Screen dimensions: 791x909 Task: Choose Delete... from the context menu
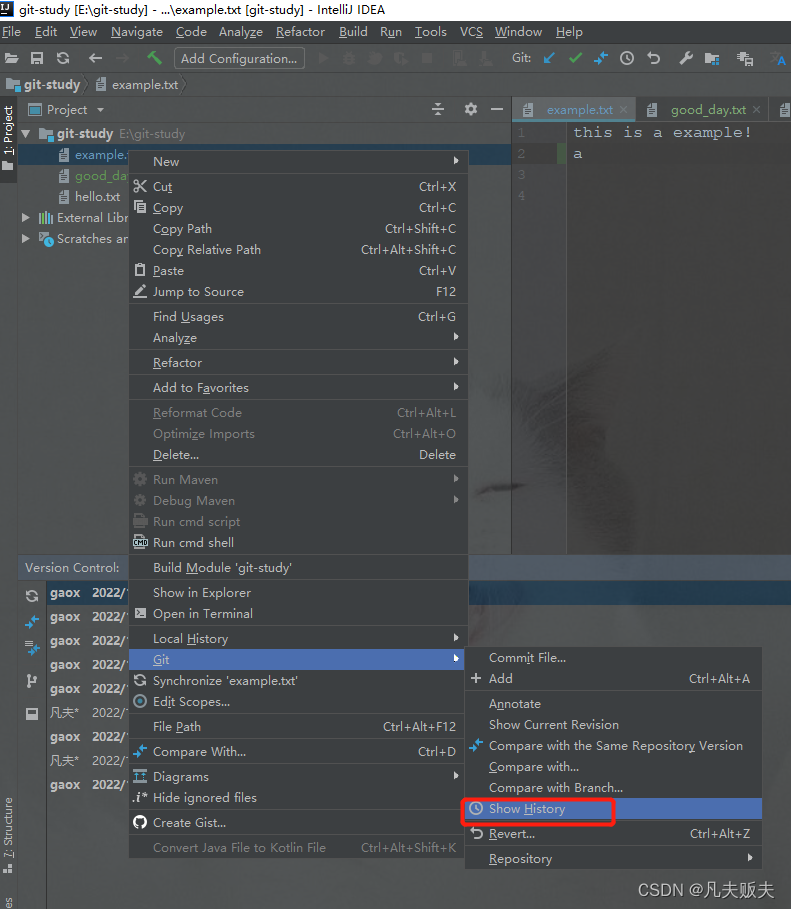click(x=298, y=454)
